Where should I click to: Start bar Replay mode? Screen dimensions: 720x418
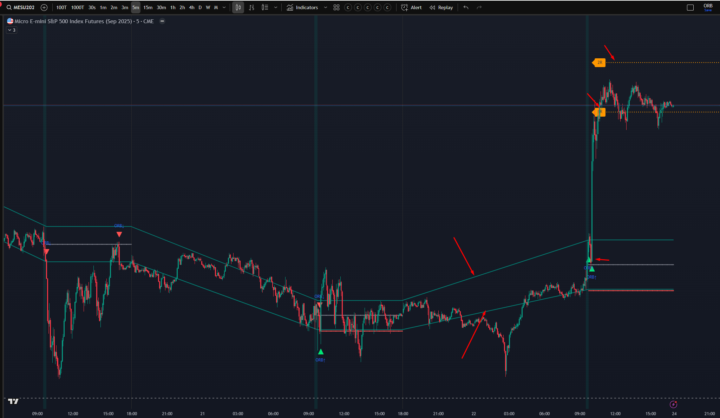pyautogui.click(x=442, y=7)
